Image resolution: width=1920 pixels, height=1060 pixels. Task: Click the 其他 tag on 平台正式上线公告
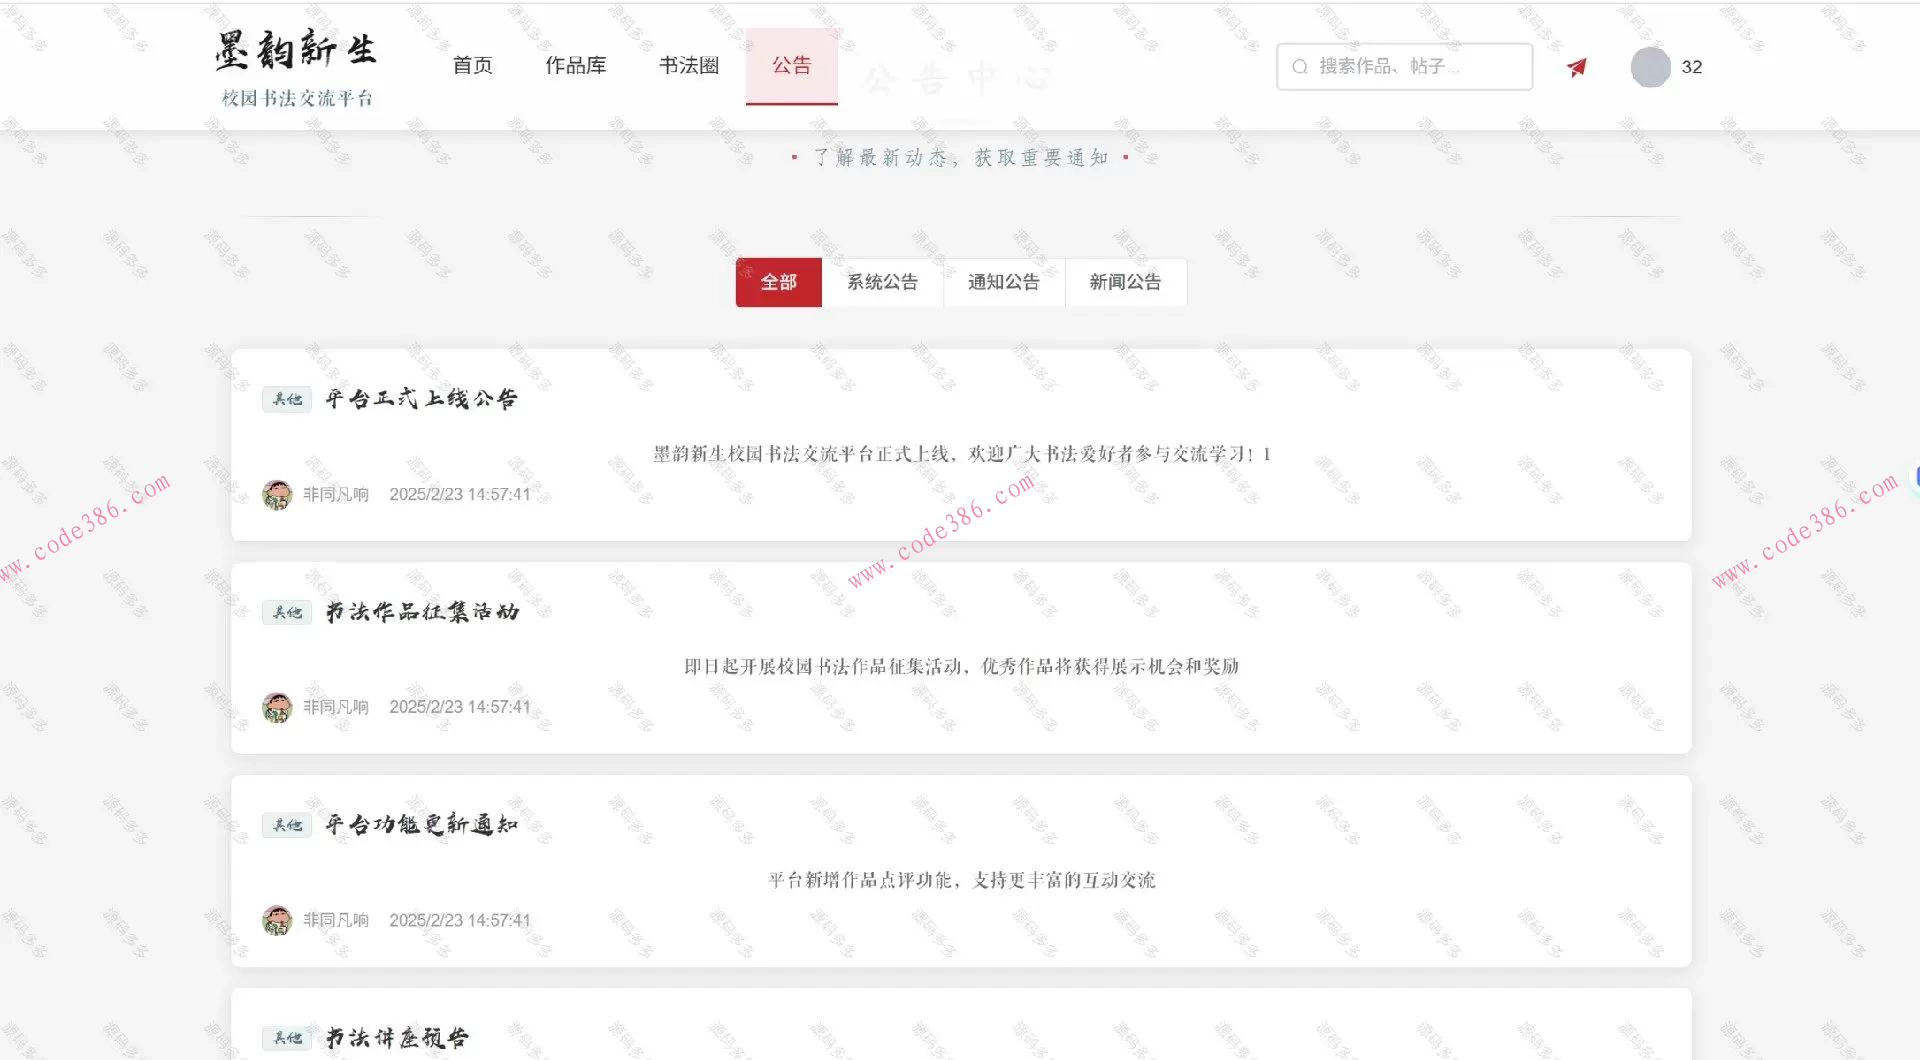pyautogui.click(x=286, y=398)
